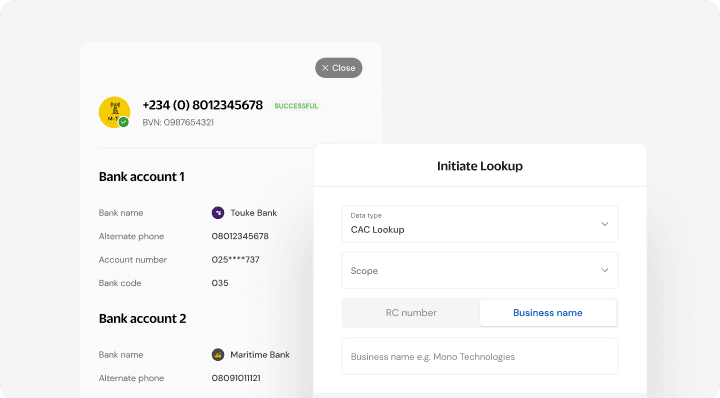Expand the Scope dropdown chevron
This screenshot has width=720, height=398.
[x=605, y=270]
